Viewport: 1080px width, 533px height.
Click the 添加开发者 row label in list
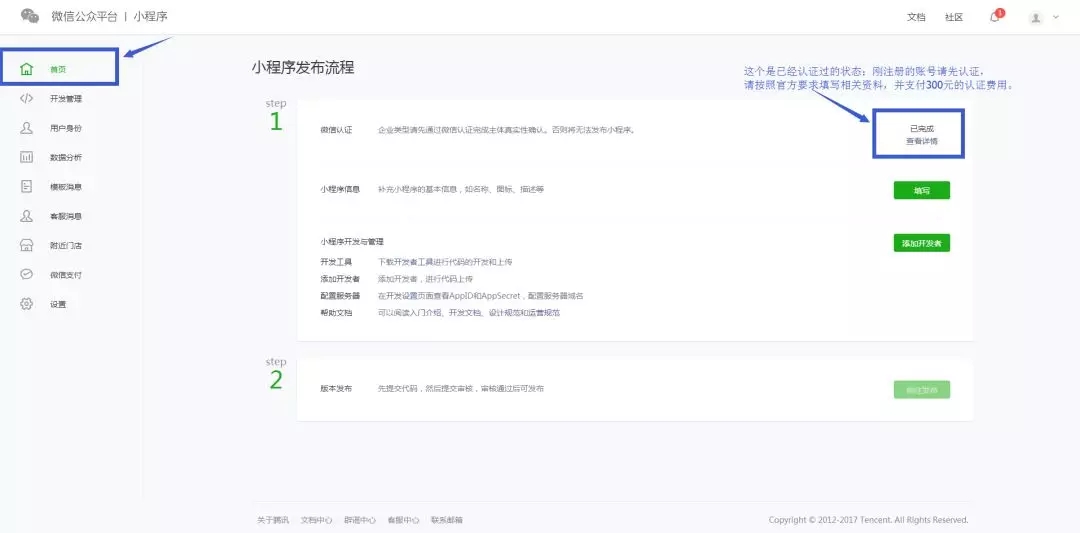[340, 279]
